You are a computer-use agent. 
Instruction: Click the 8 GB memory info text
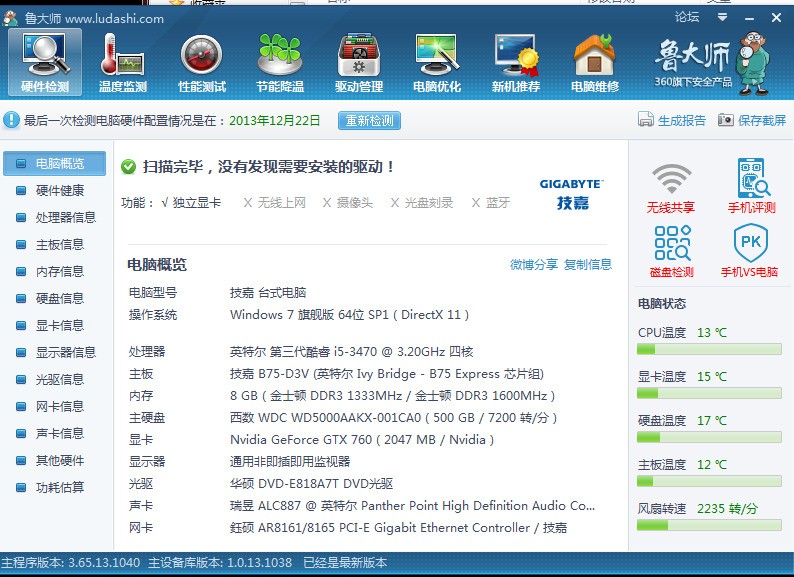pyautogui.click(x=392, y=396)
